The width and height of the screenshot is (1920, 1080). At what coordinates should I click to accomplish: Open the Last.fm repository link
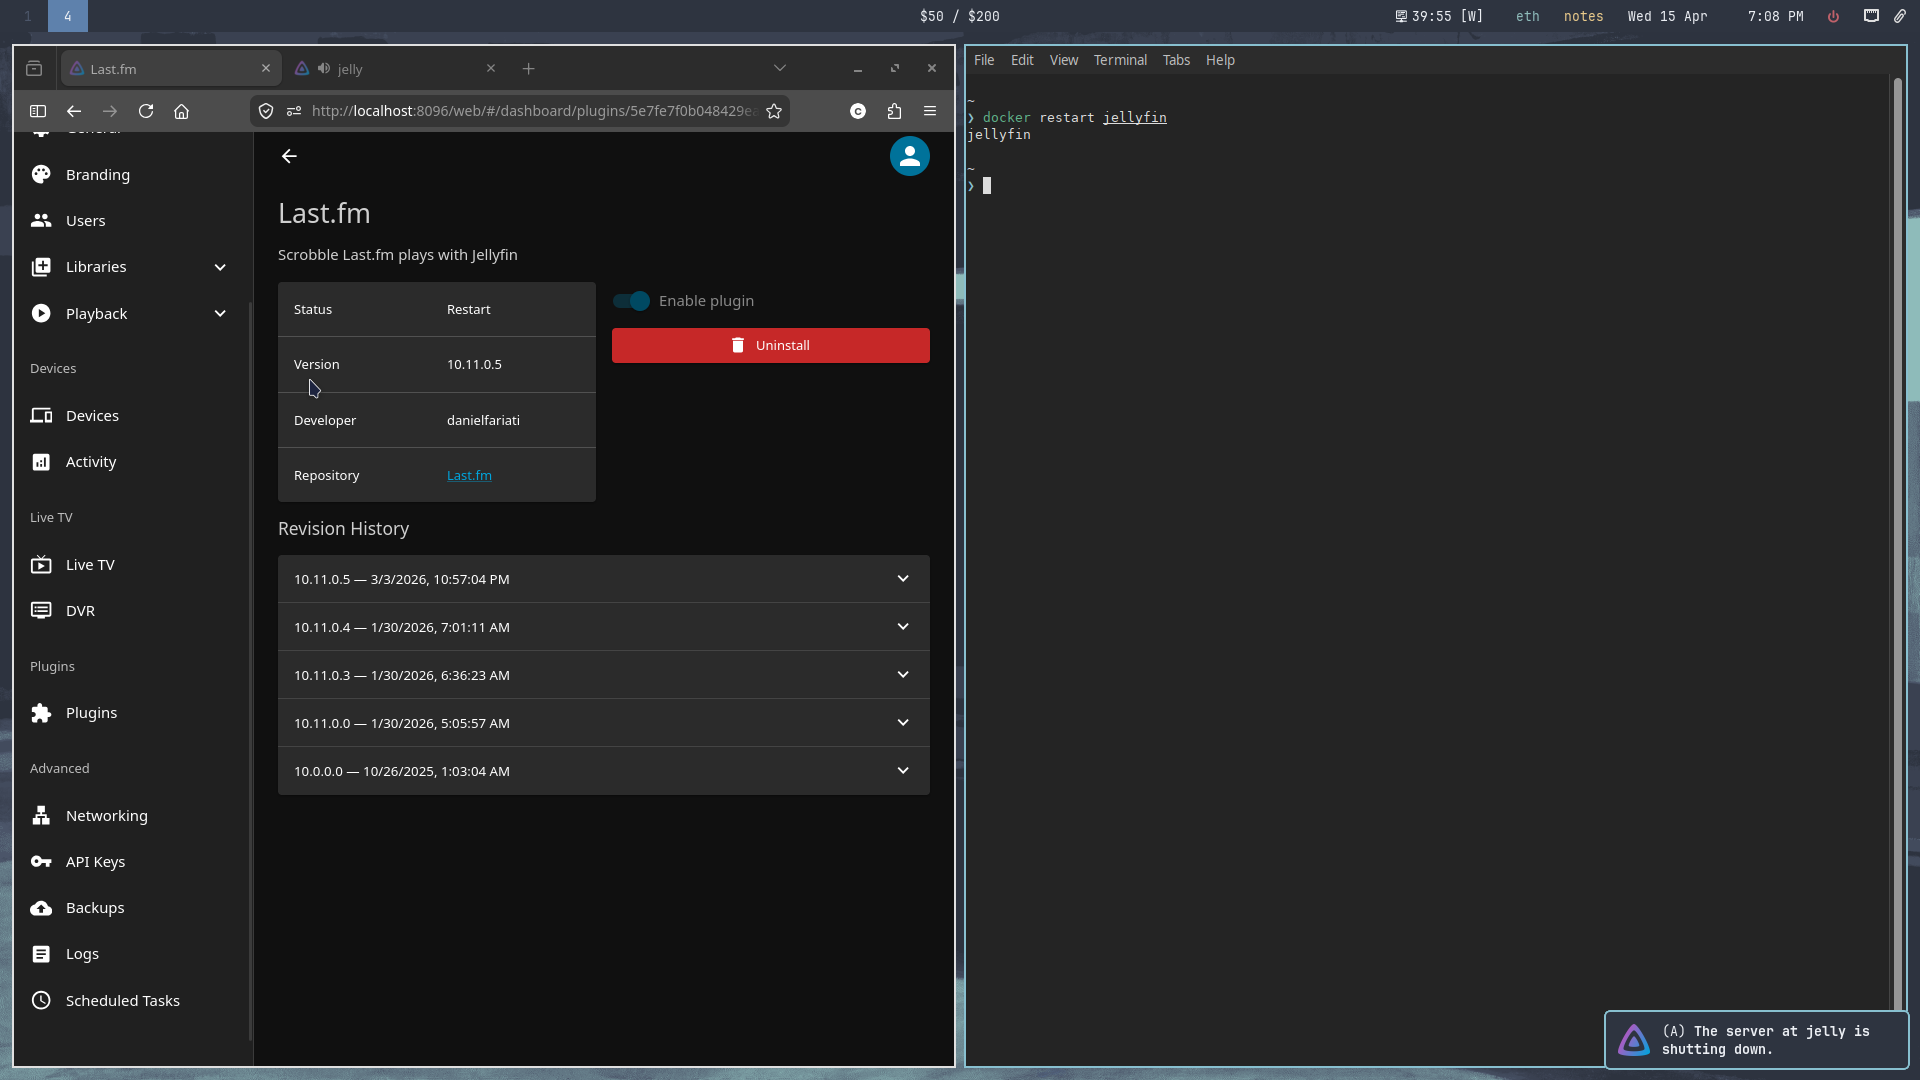469,475
